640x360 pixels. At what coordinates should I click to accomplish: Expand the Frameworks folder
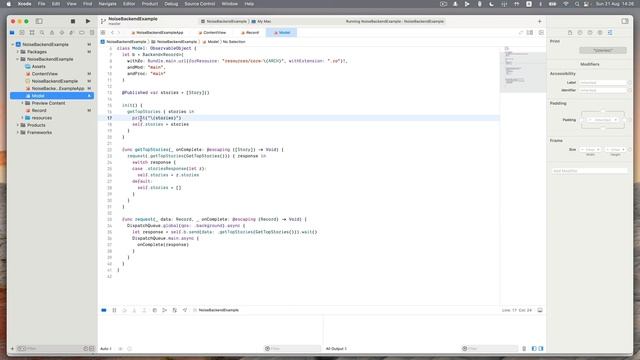18,133
